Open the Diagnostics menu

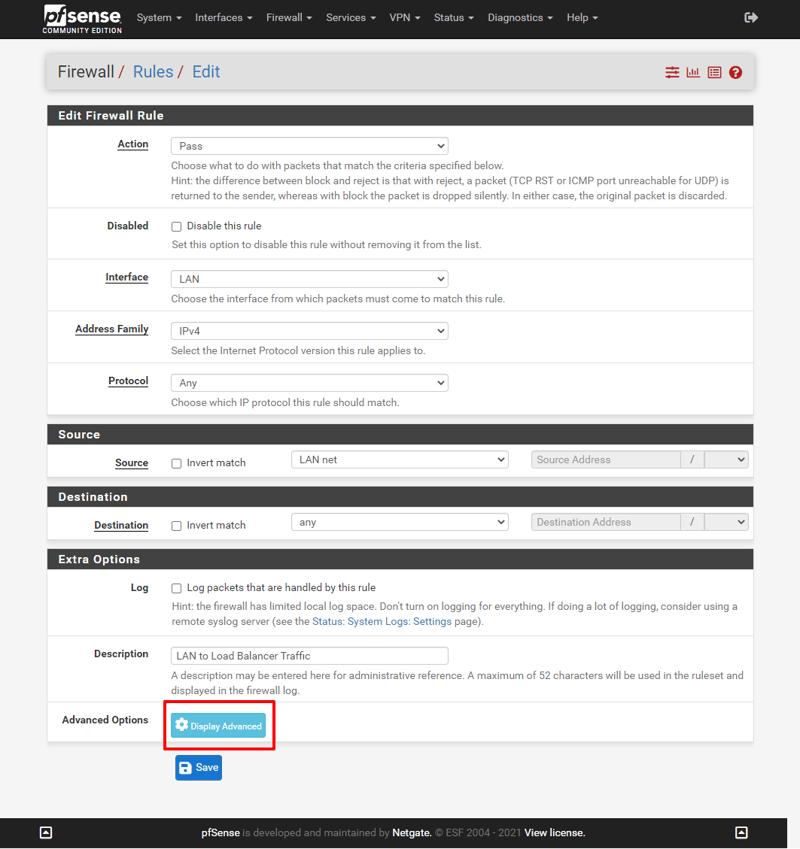tap(520, 18)
